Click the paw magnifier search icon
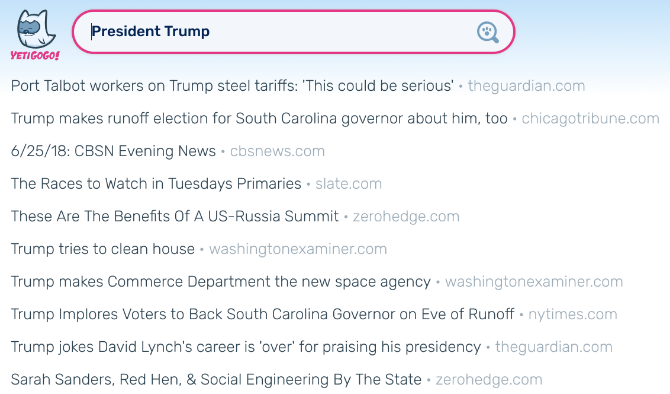This screenshot has height=394, width=670. pyautogui.click(x=488, y=32)
